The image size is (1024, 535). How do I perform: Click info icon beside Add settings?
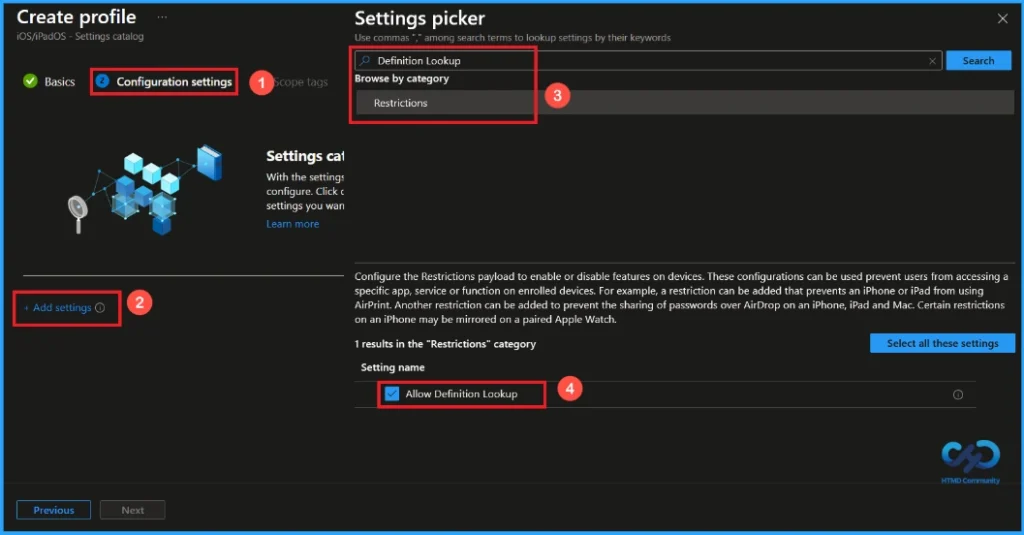click(x=100, y=308)
